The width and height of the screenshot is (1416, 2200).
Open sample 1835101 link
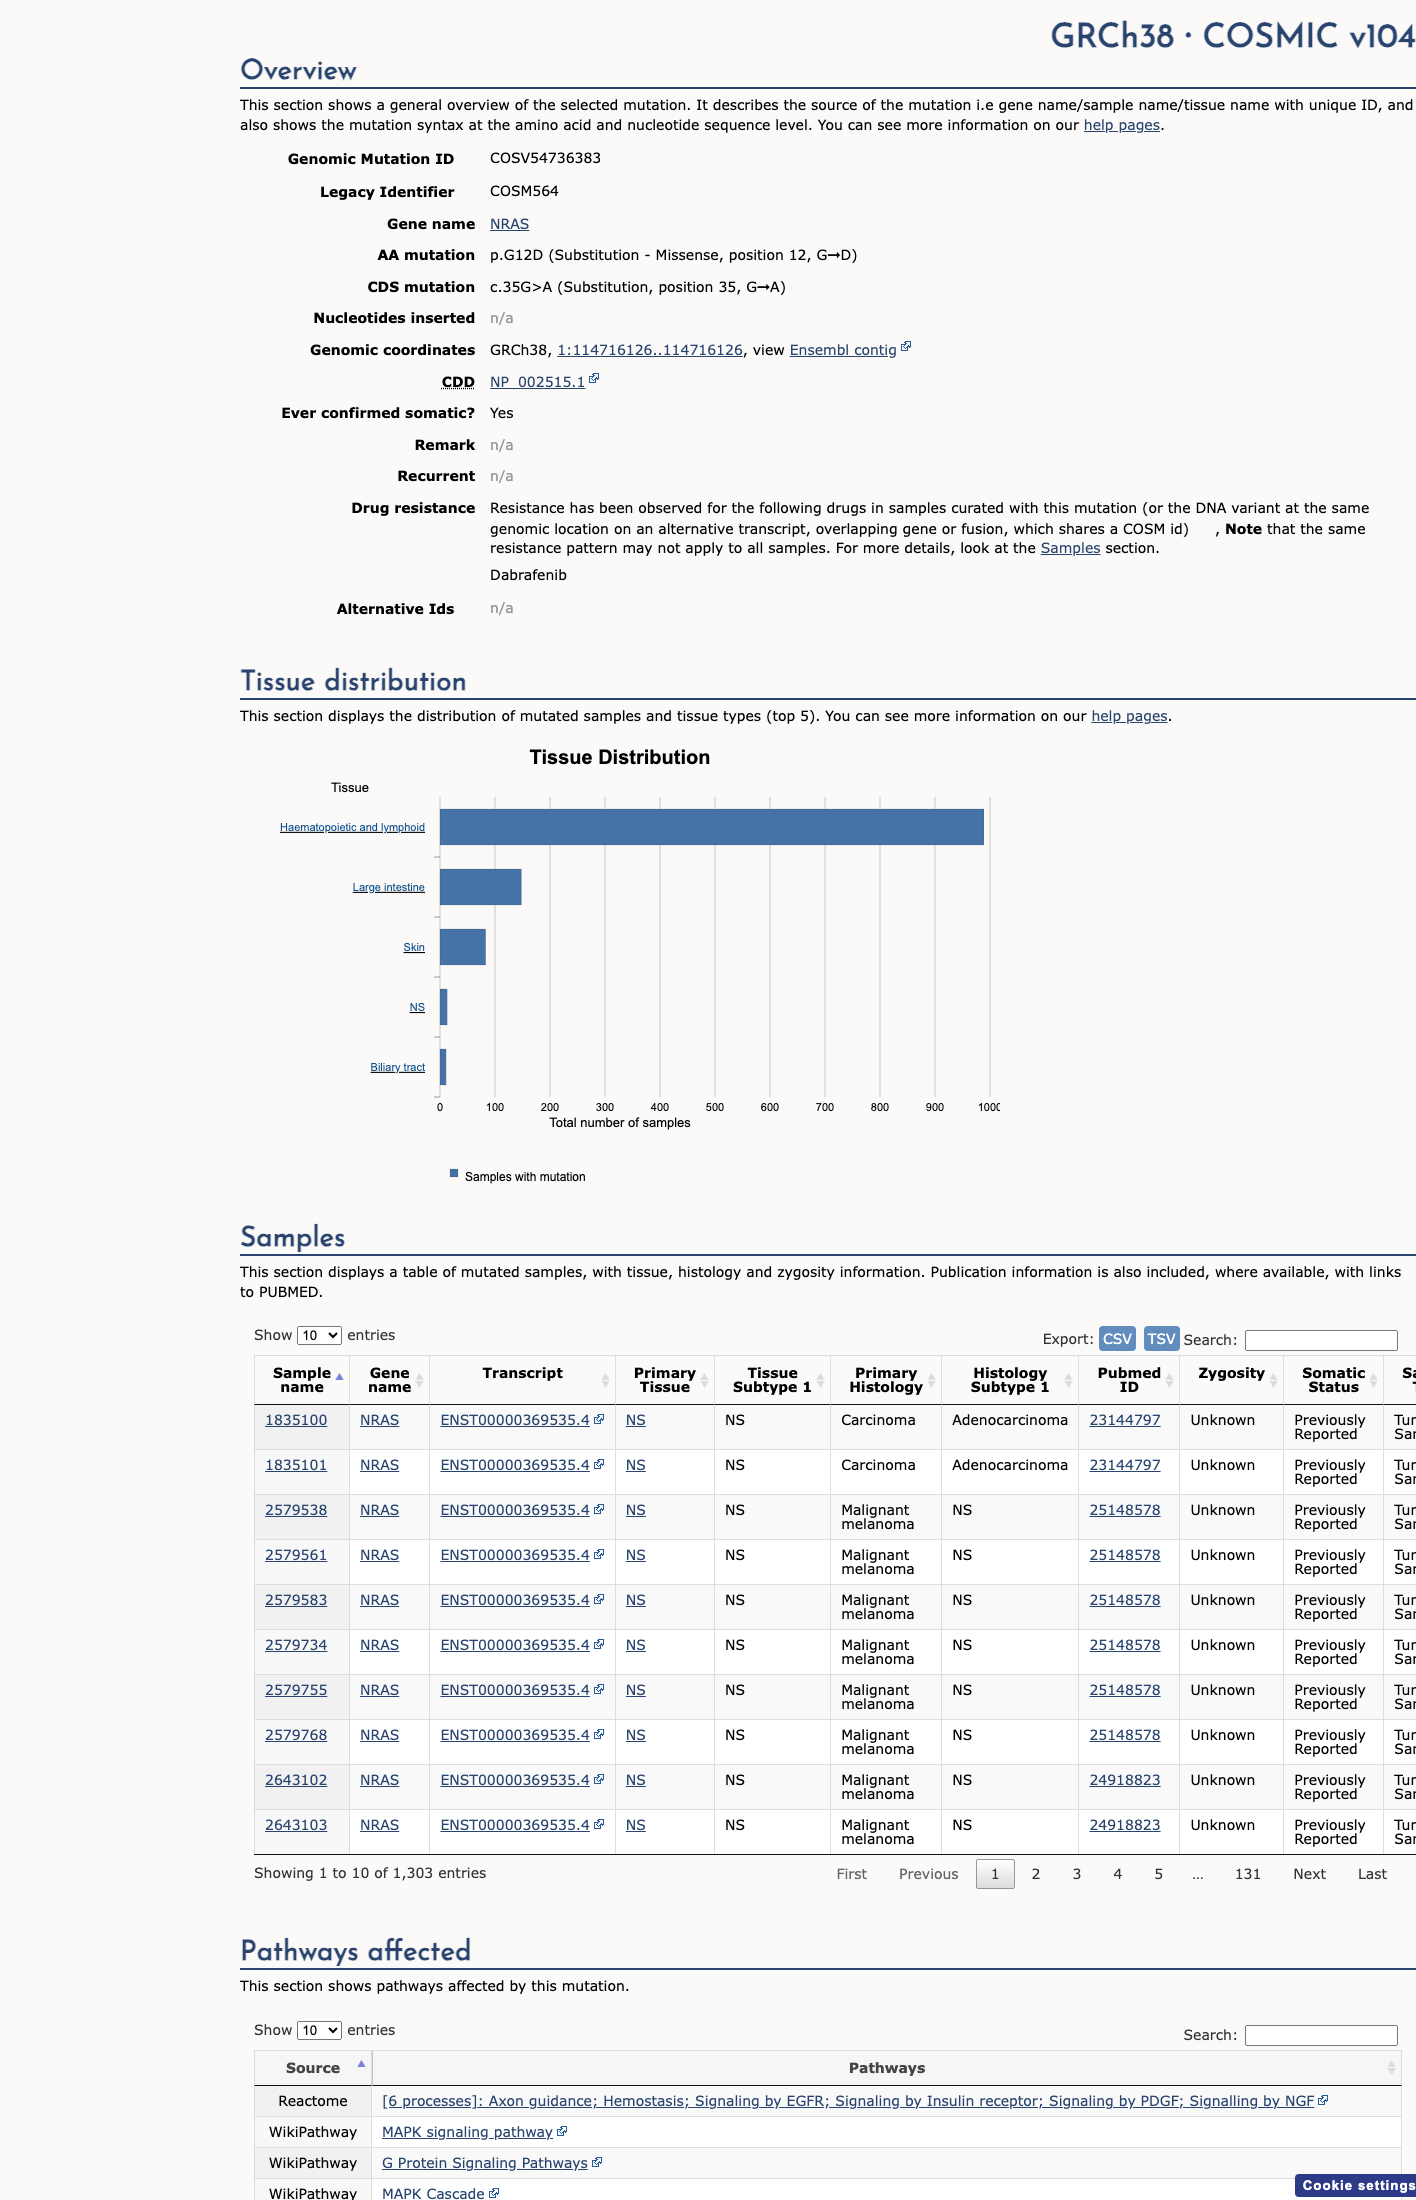296,1465
